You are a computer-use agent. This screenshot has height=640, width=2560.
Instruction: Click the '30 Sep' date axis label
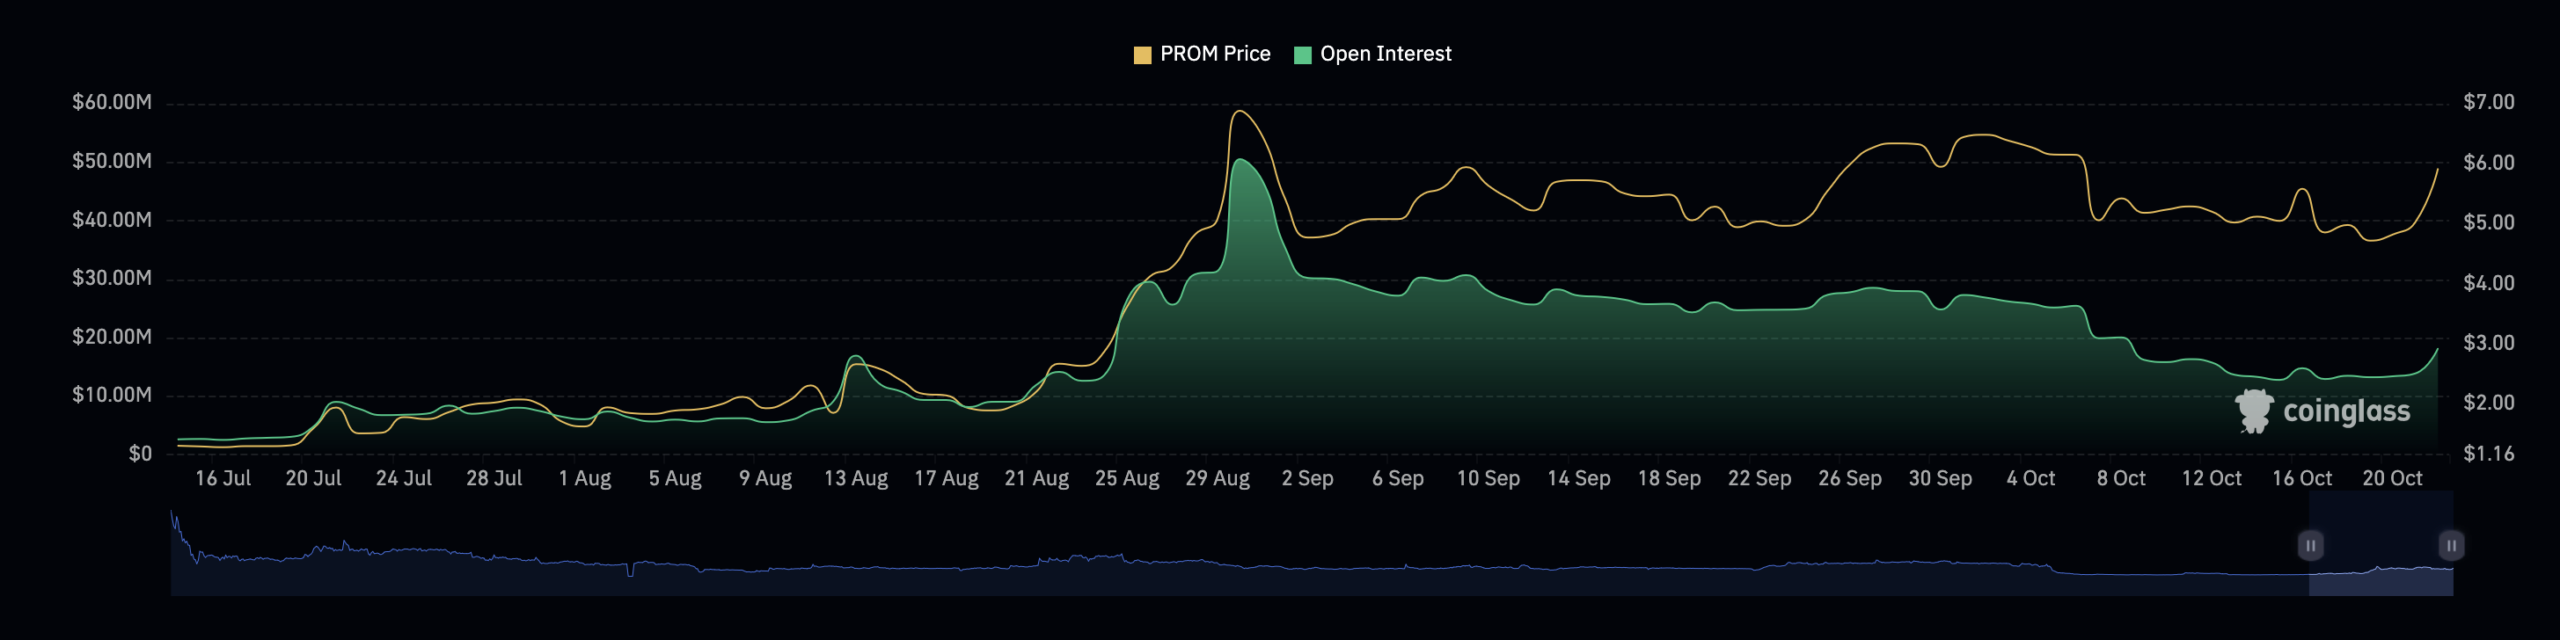1941,479
